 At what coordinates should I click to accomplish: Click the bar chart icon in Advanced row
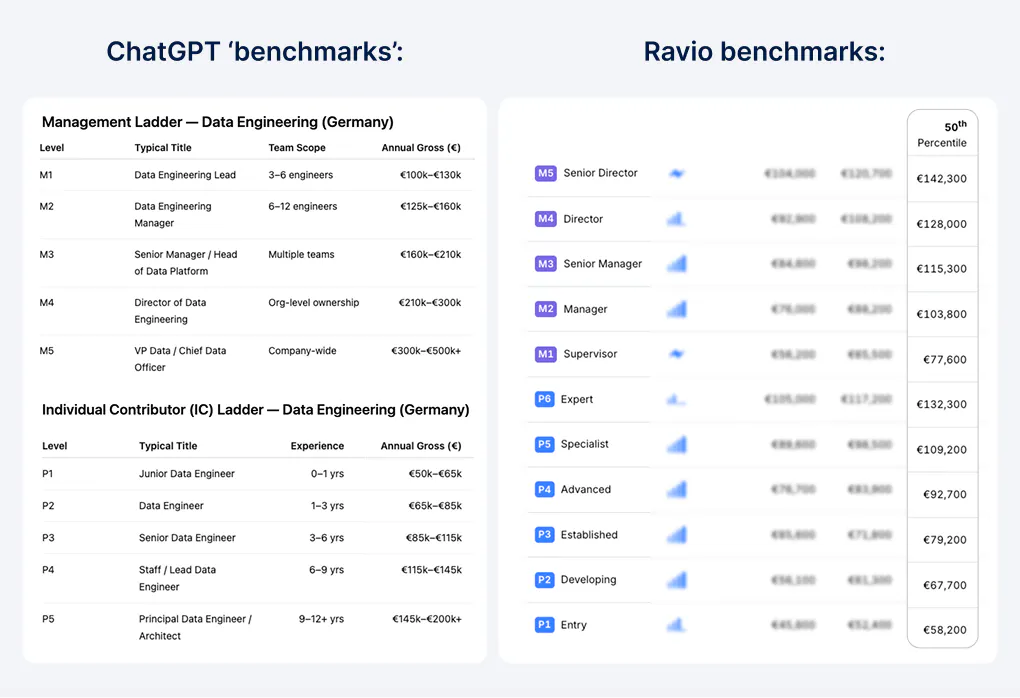point(677,489)
